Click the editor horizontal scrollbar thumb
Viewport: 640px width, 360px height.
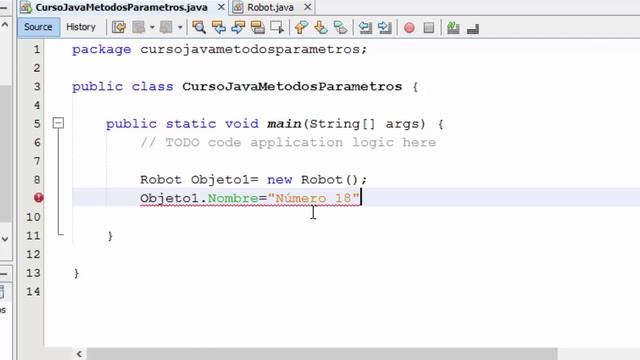[x=322, y=353]
